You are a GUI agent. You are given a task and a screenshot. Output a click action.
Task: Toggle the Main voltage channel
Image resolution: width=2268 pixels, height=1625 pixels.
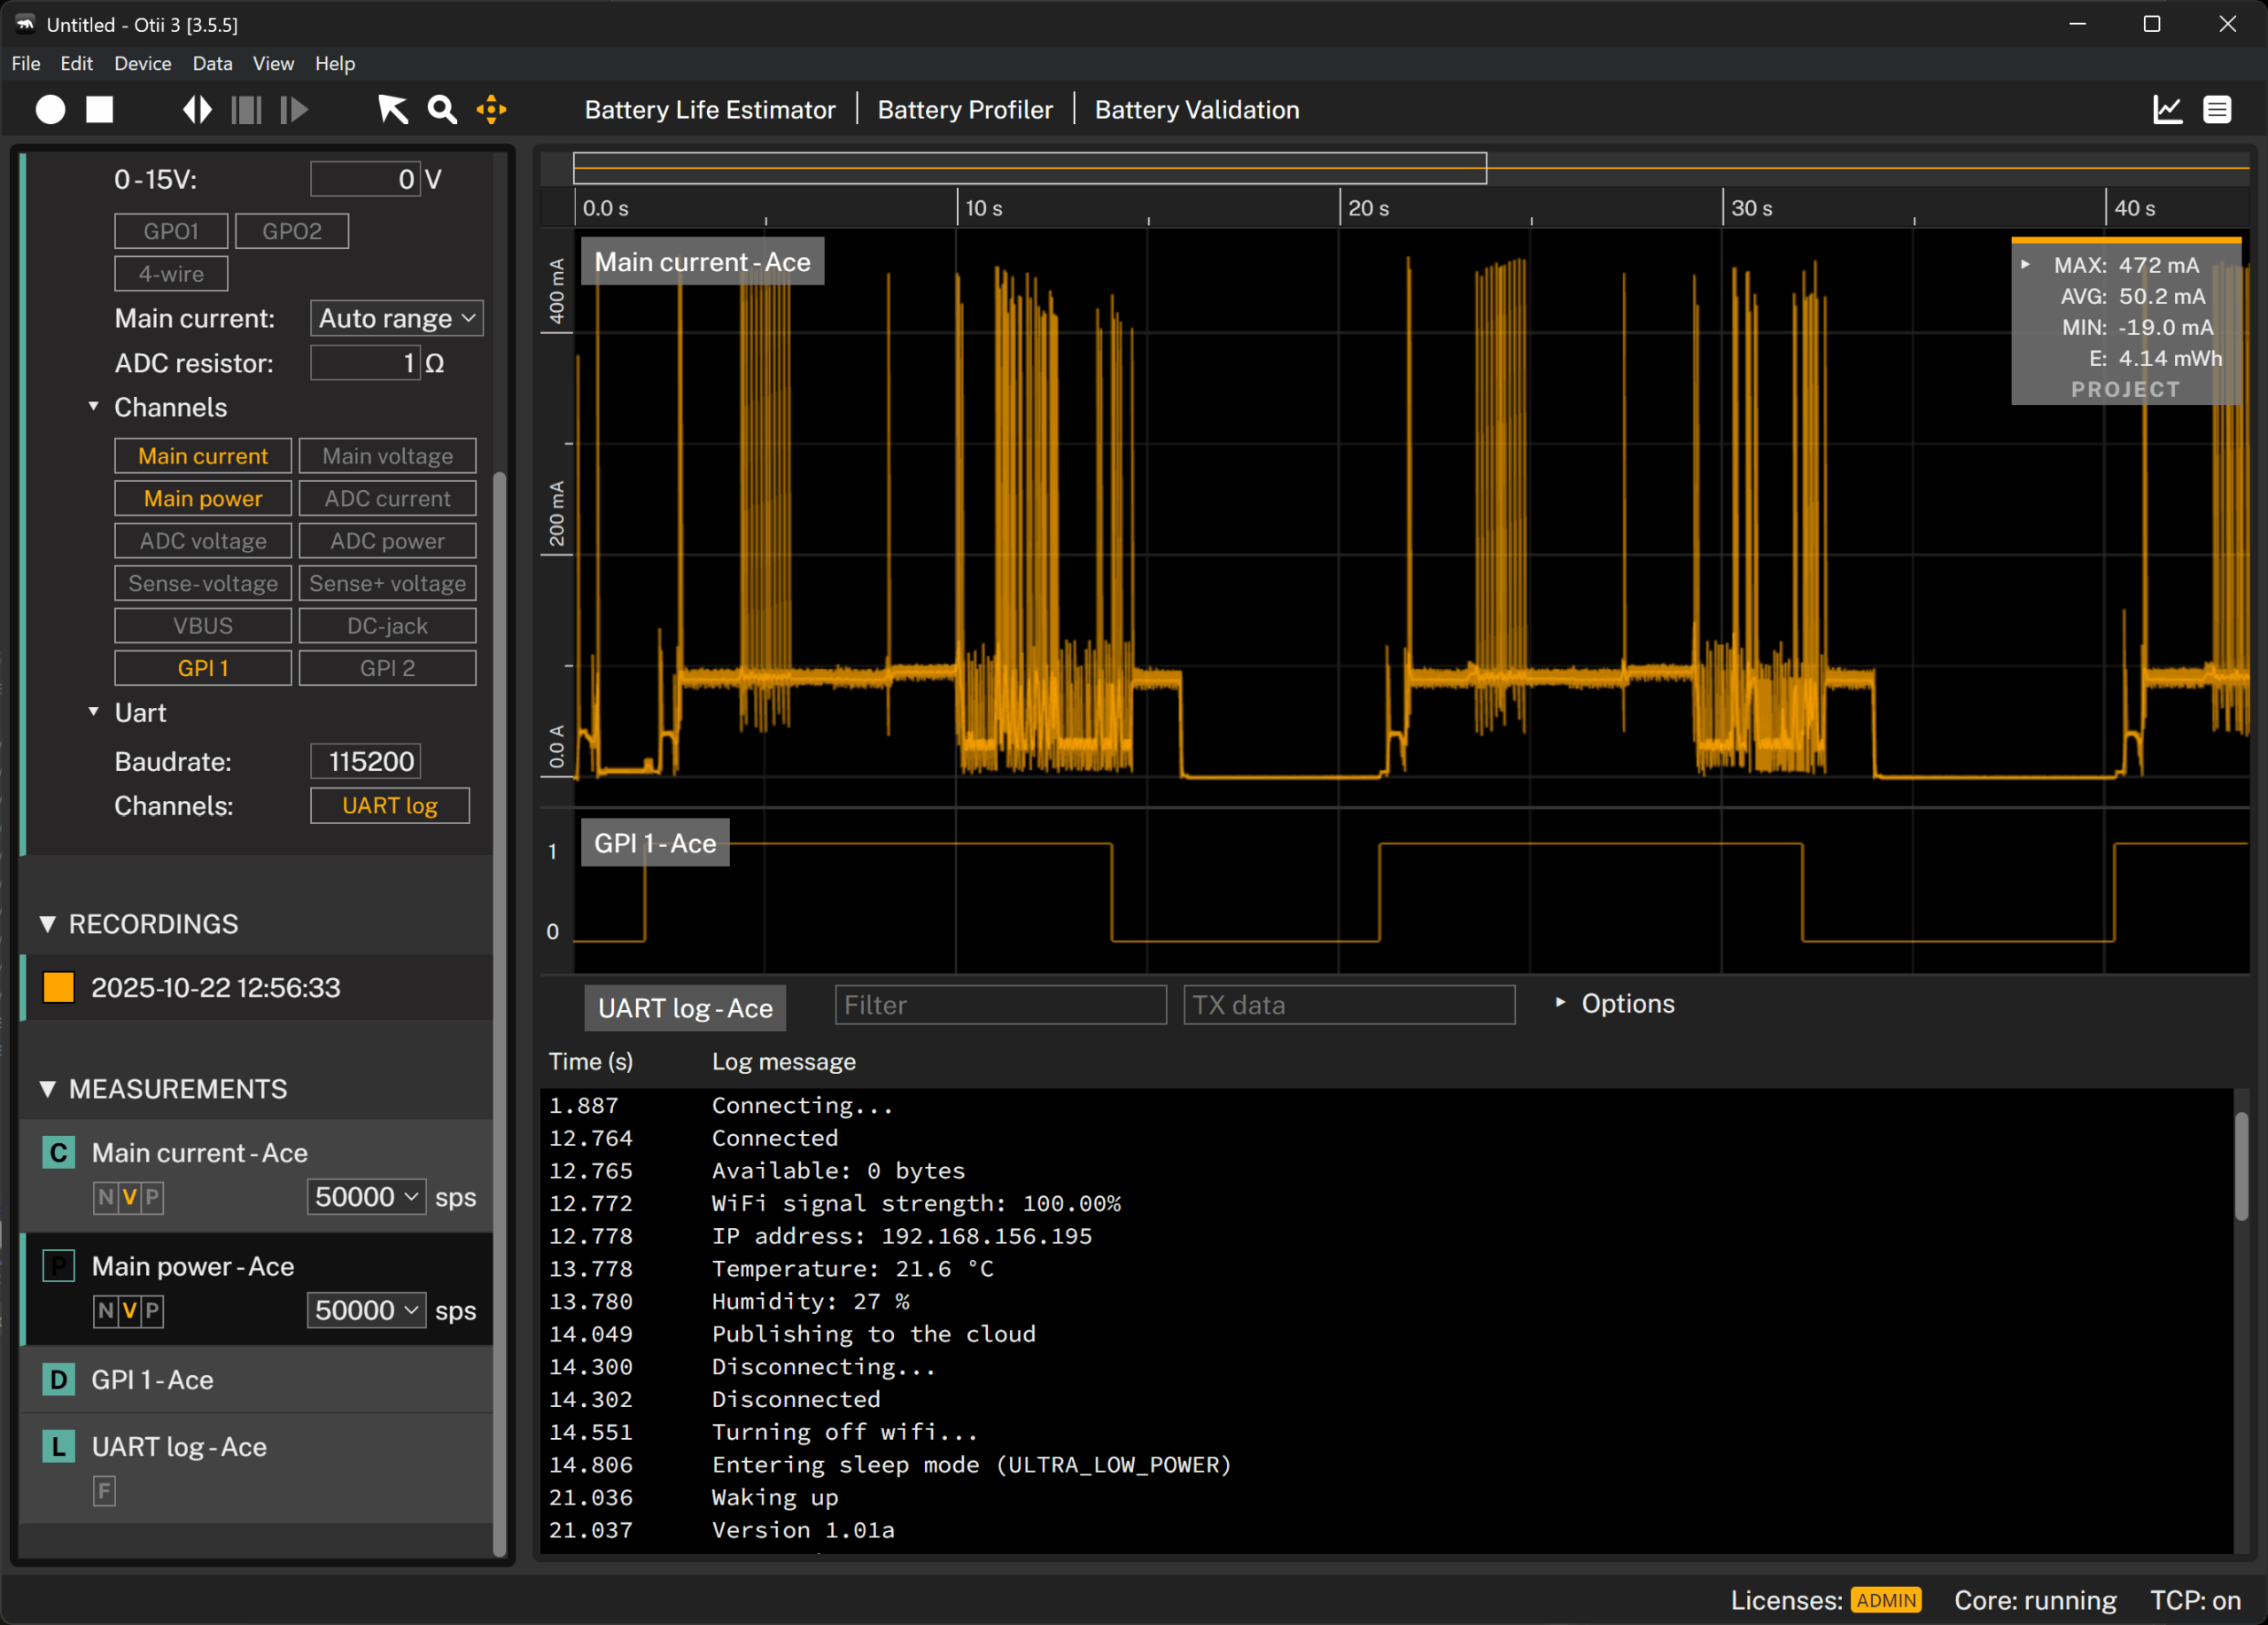coord(387,456)
